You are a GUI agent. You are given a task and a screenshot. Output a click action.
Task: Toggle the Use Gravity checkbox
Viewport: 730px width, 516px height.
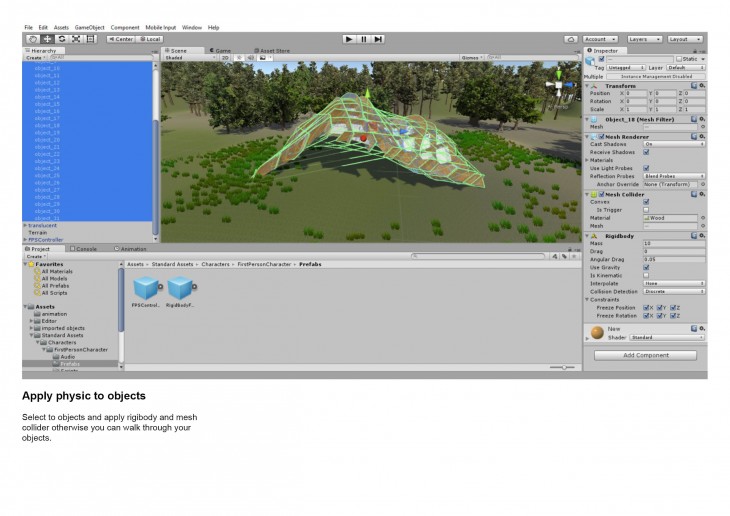tap(646, 267)
